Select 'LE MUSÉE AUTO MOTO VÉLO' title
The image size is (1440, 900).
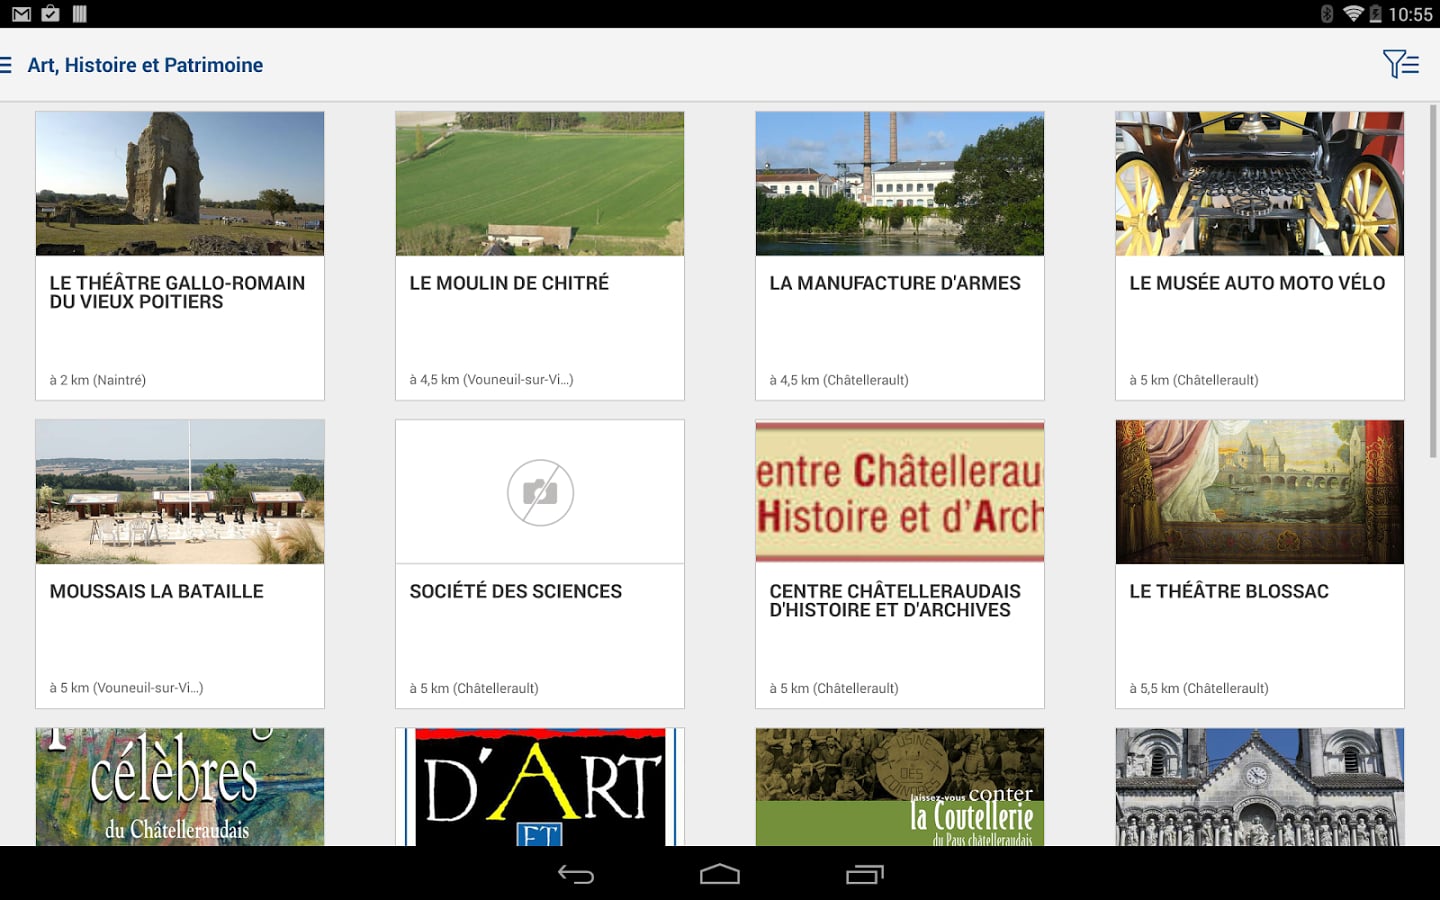pos(1257,283)
